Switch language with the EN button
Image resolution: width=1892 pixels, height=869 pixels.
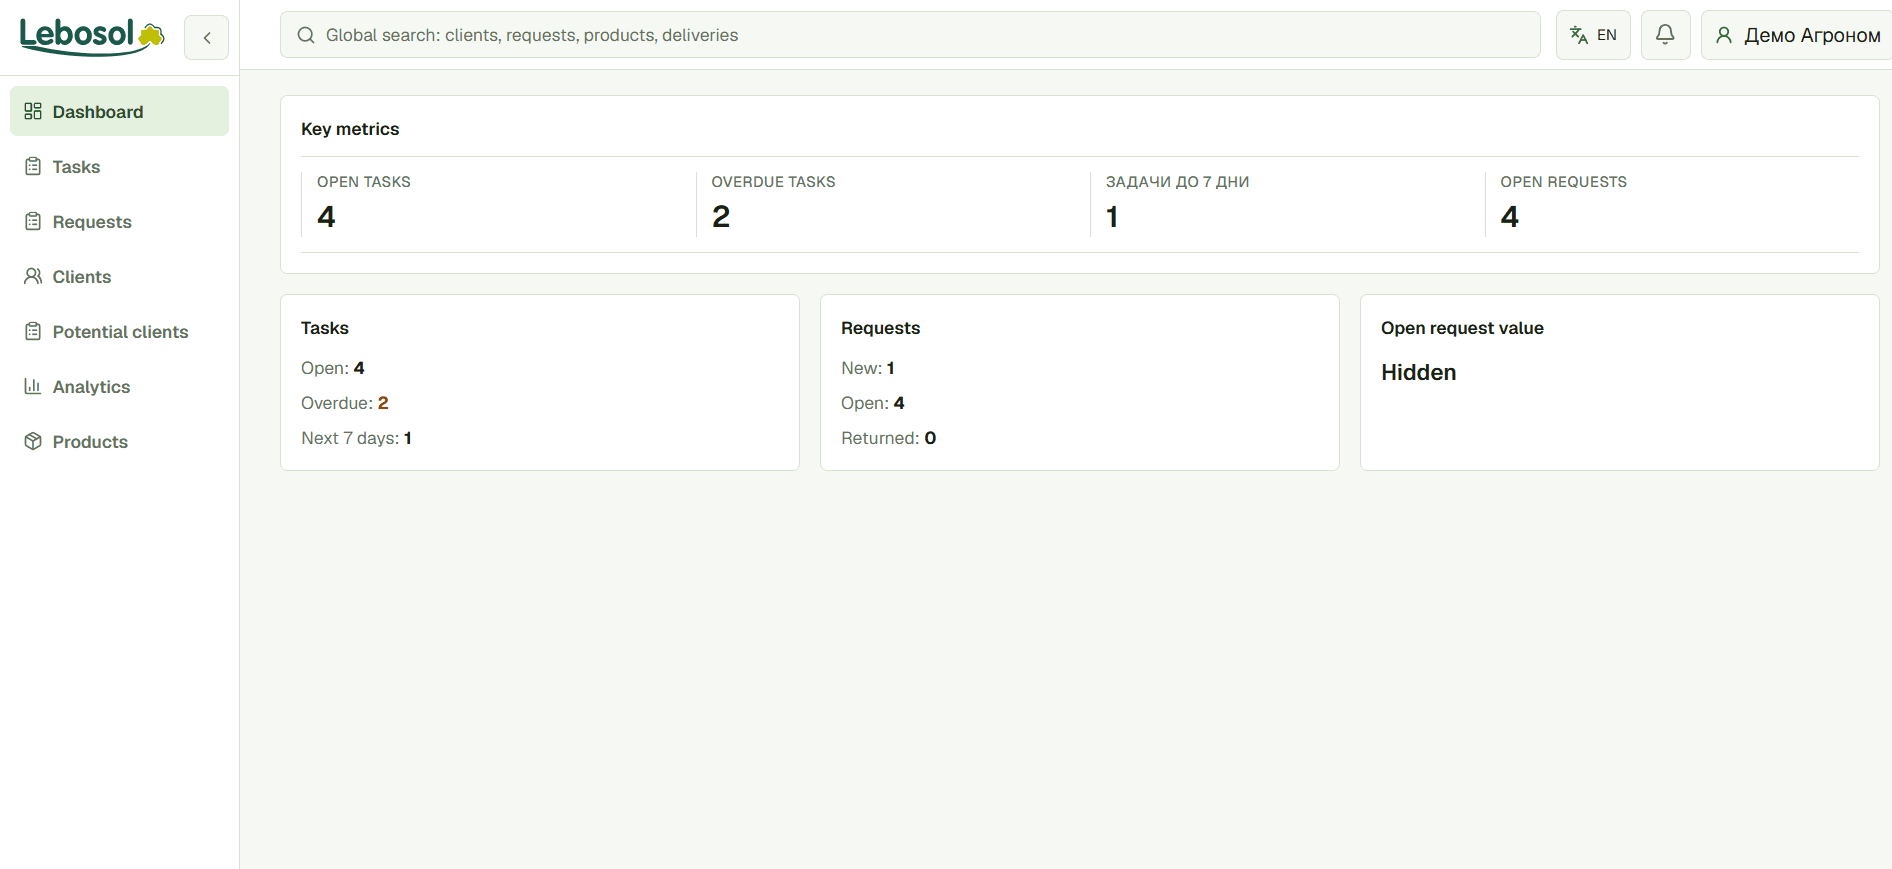point(1593,35)
